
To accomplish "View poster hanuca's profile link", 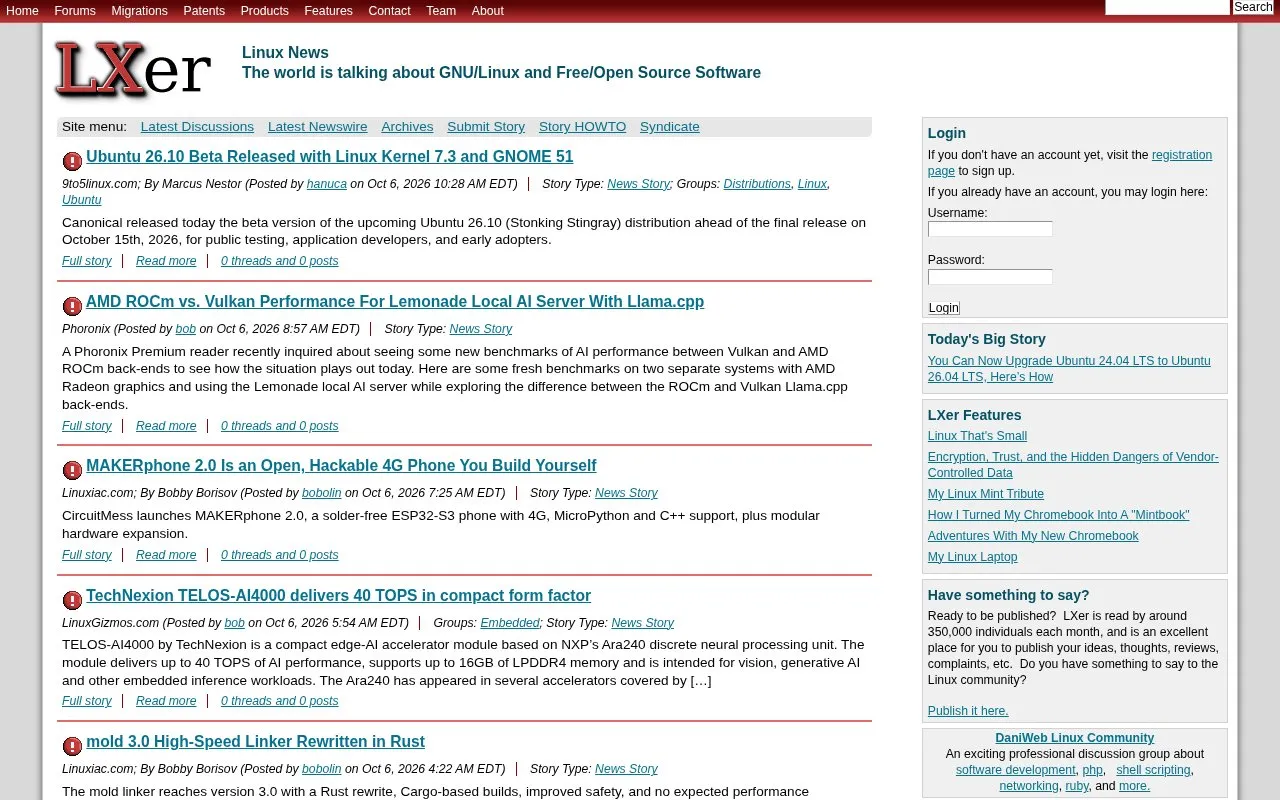I will [x=327, y=184].
